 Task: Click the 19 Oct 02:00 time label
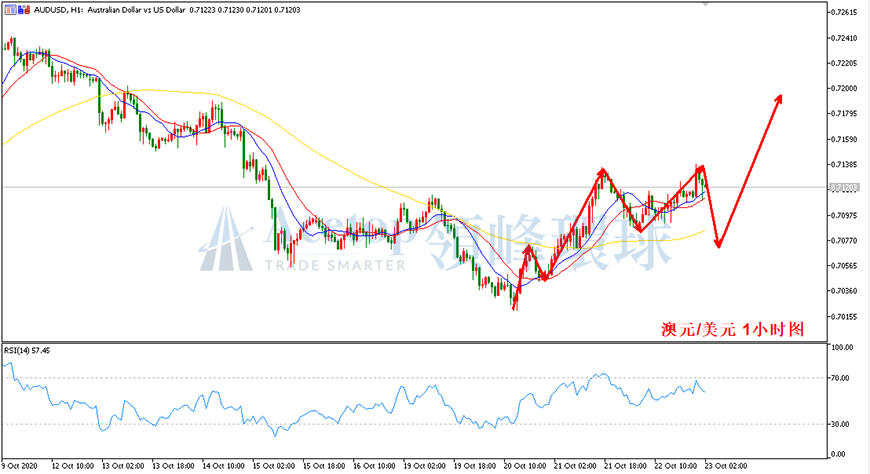pos(425,466)
